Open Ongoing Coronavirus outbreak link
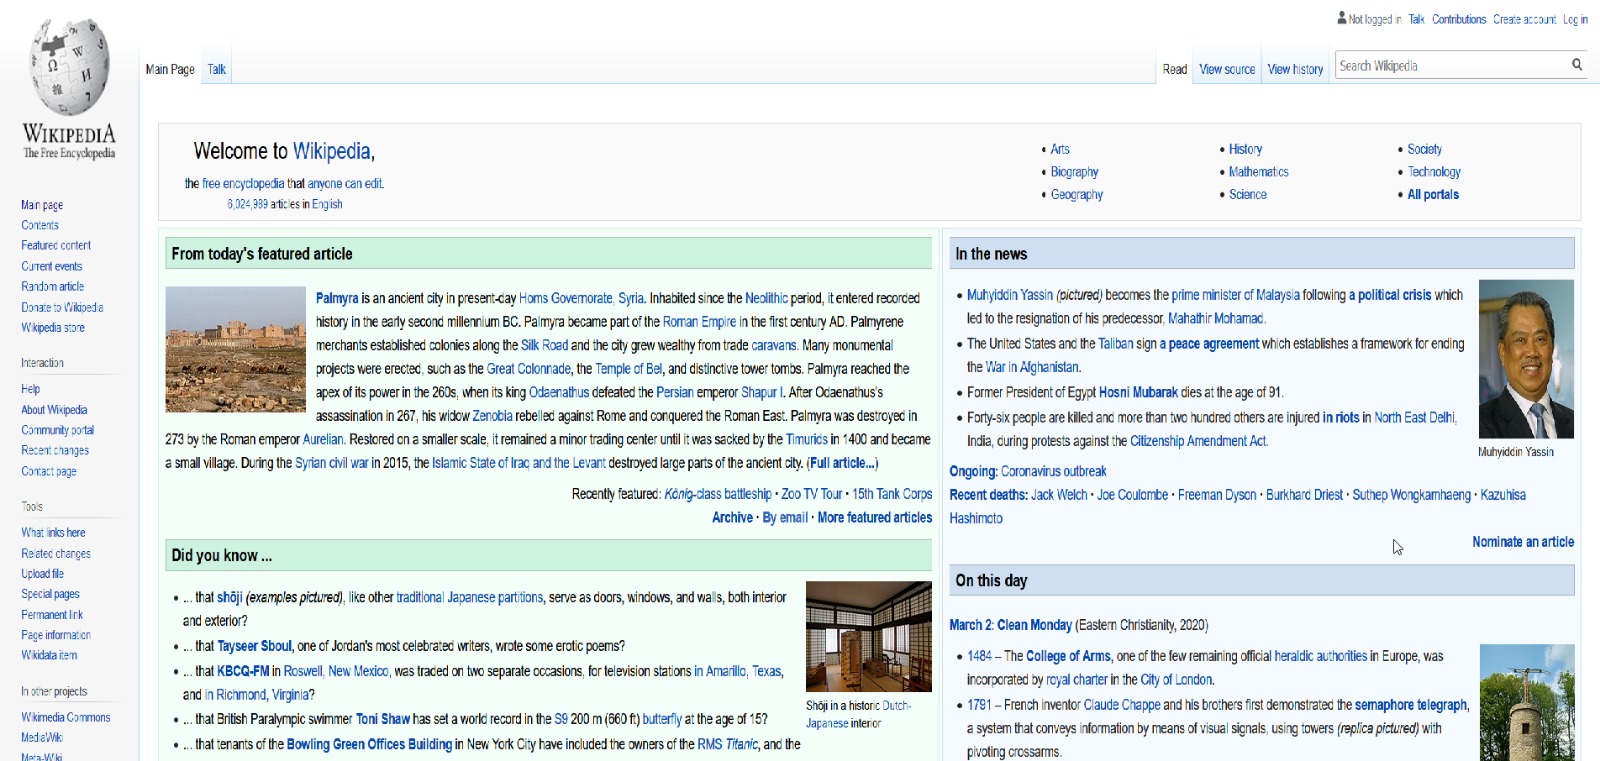The width and height of the screenshot is (1600, 761). pos(1053,471)
